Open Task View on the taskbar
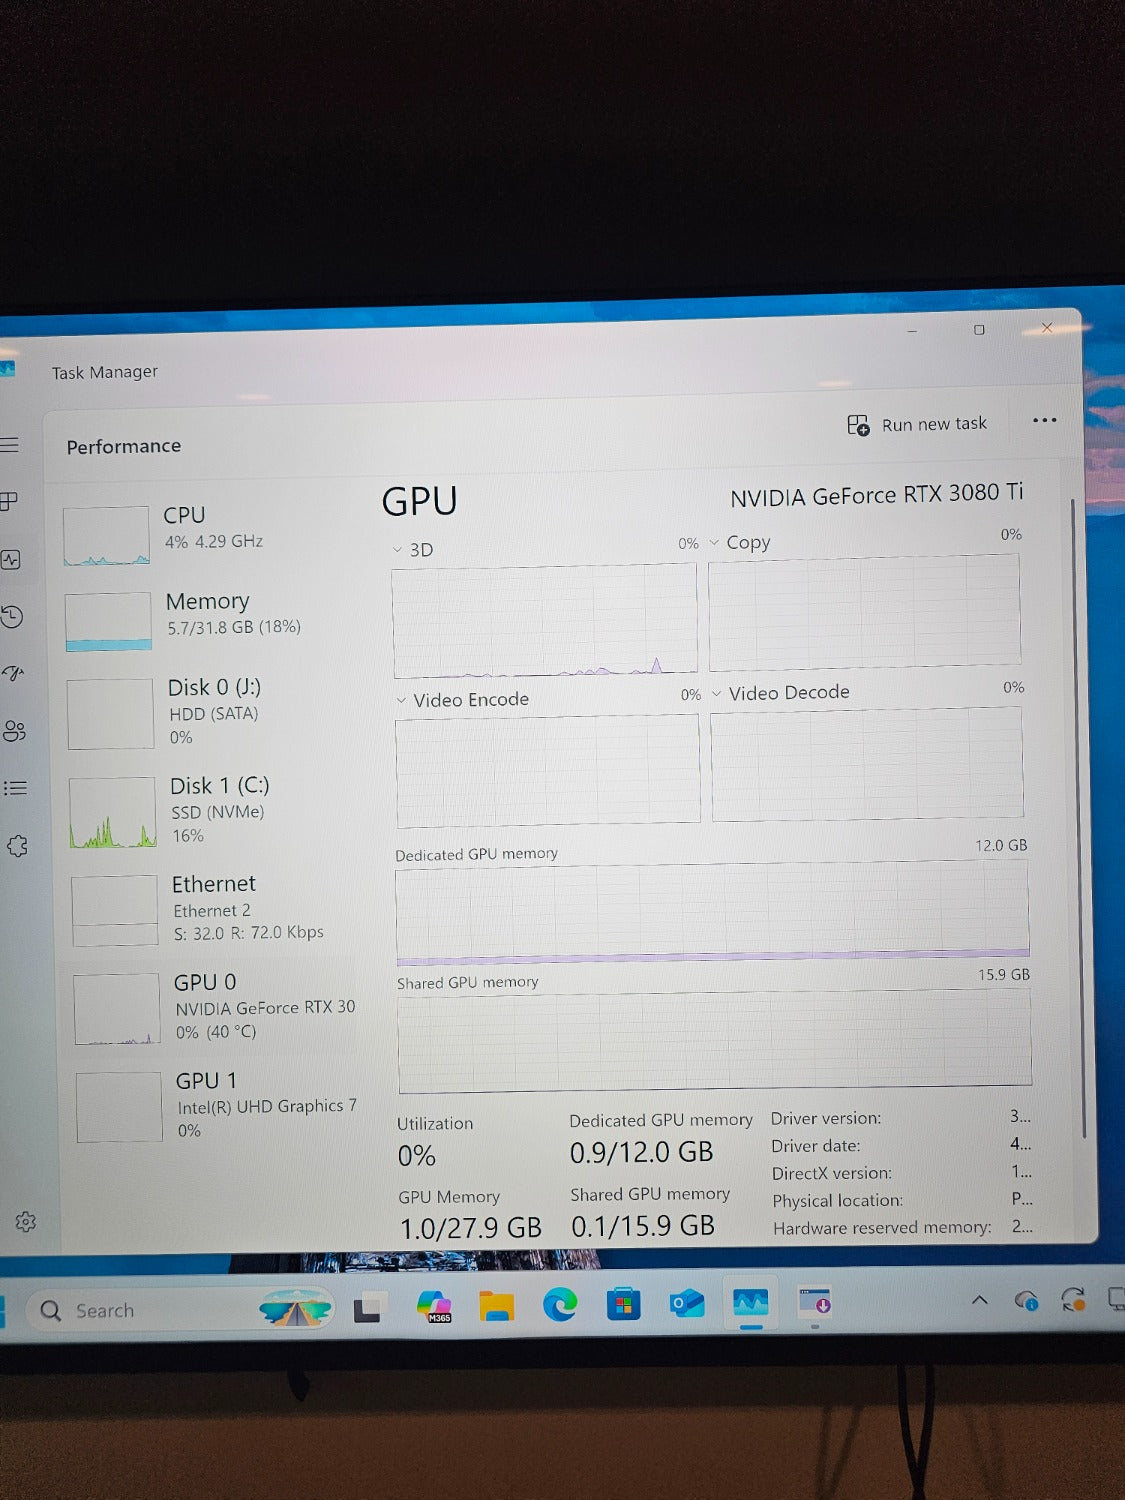The width and height of the screenshot is (1125, 1500). pos(367,1308)
